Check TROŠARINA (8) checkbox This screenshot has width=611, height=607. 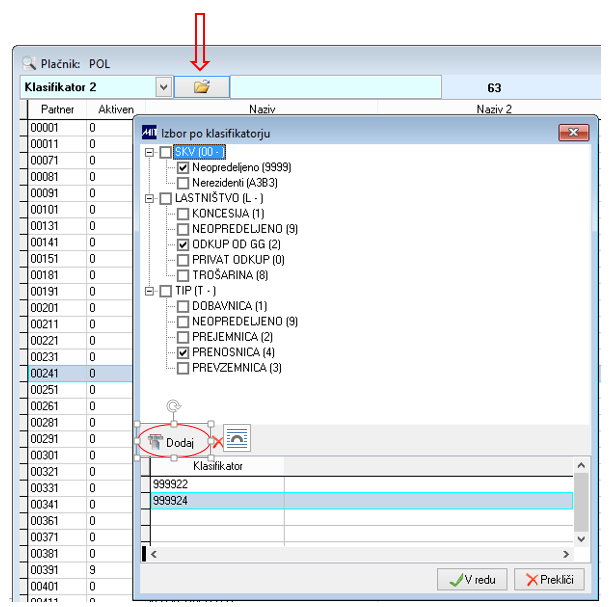click(x=183, y=275)
